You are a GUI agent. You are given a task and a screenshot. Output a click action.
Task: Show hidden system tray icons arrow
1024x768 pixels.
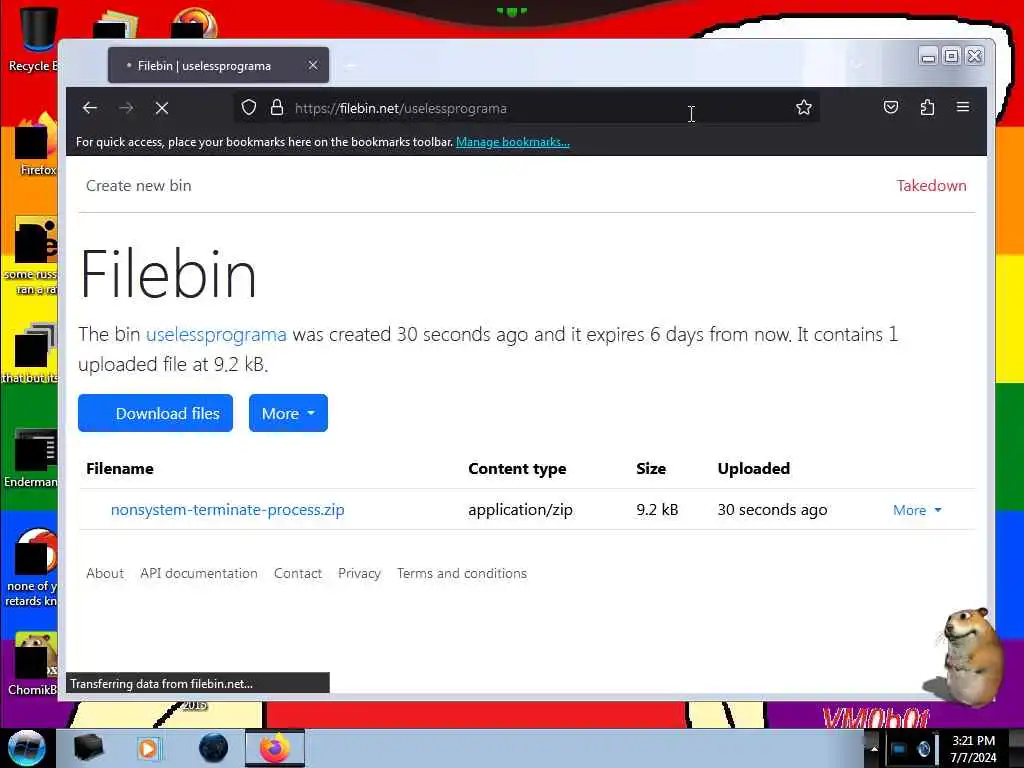click(874, 749)
